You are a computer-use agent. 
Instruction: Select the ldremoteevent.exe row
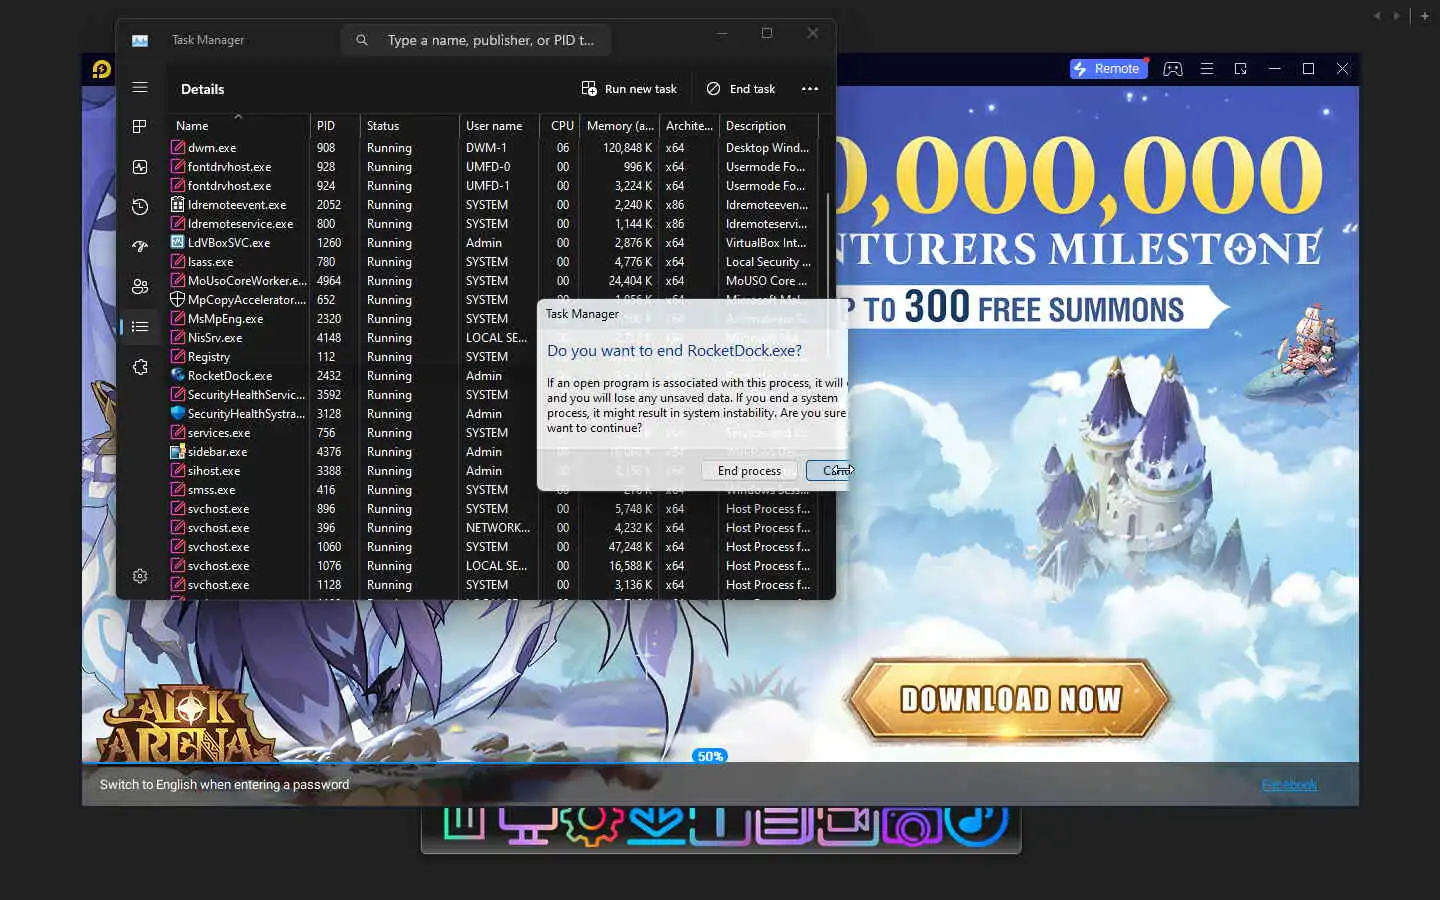[x=493, y=205]
